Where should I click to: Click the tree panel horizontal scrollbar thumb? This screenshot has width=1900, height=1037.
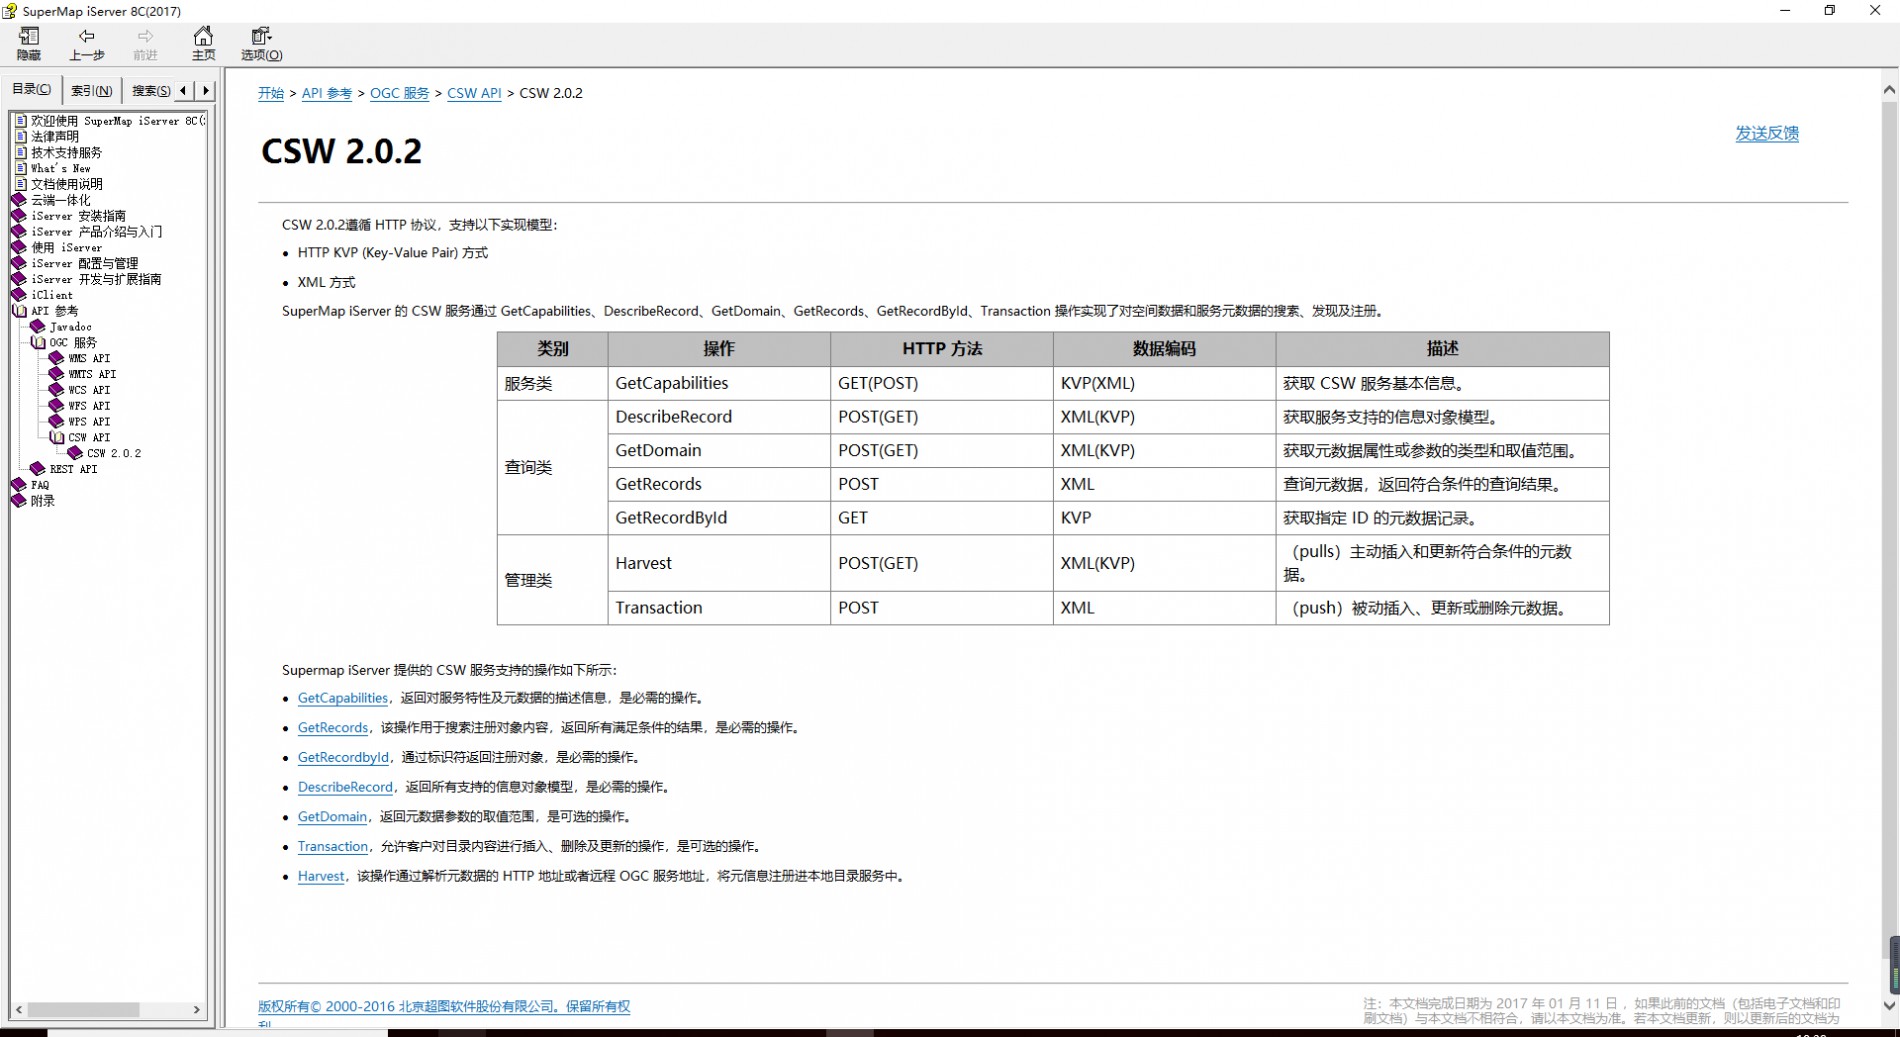tap(84, 1010)
